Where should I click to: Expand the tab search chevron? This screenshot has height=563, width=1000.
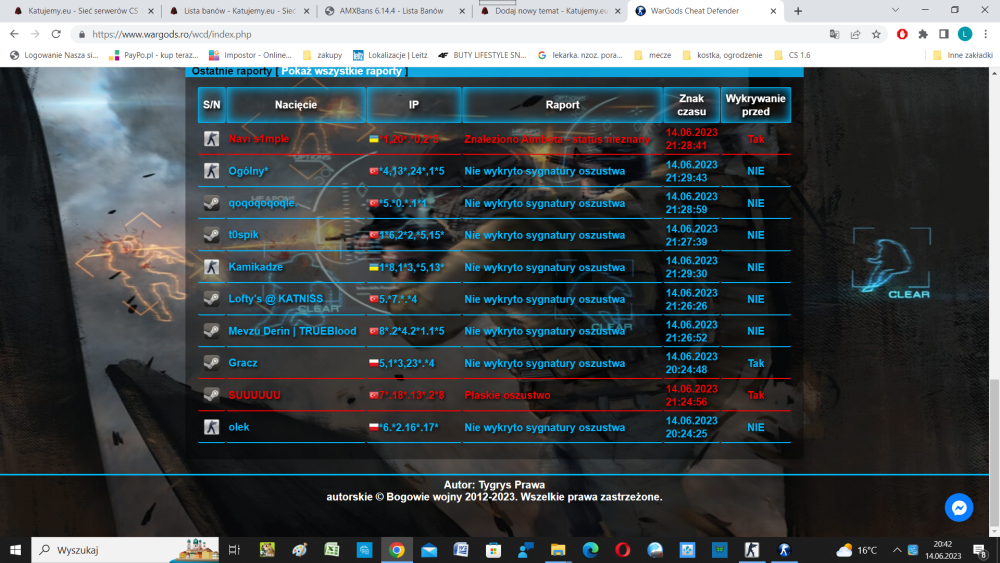coord(895,10)
